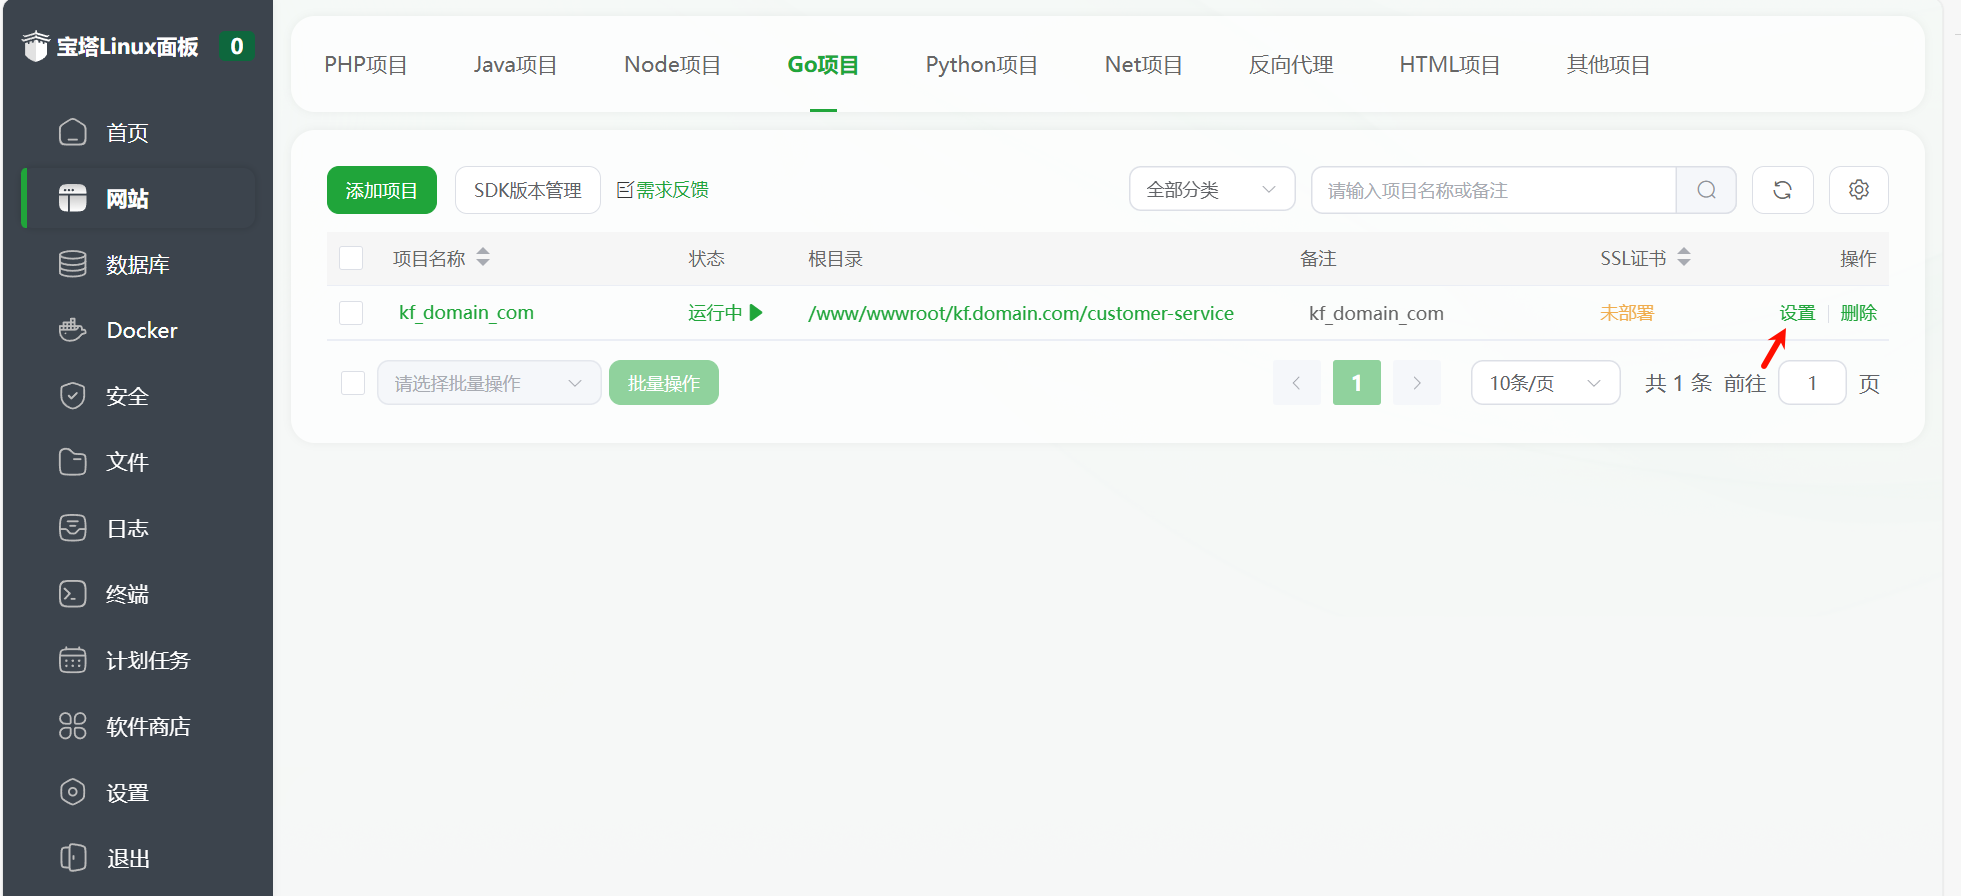Open the 10条/页 page size dropdown
This screenshot has height=896, width=1961.
point(1544,383)
